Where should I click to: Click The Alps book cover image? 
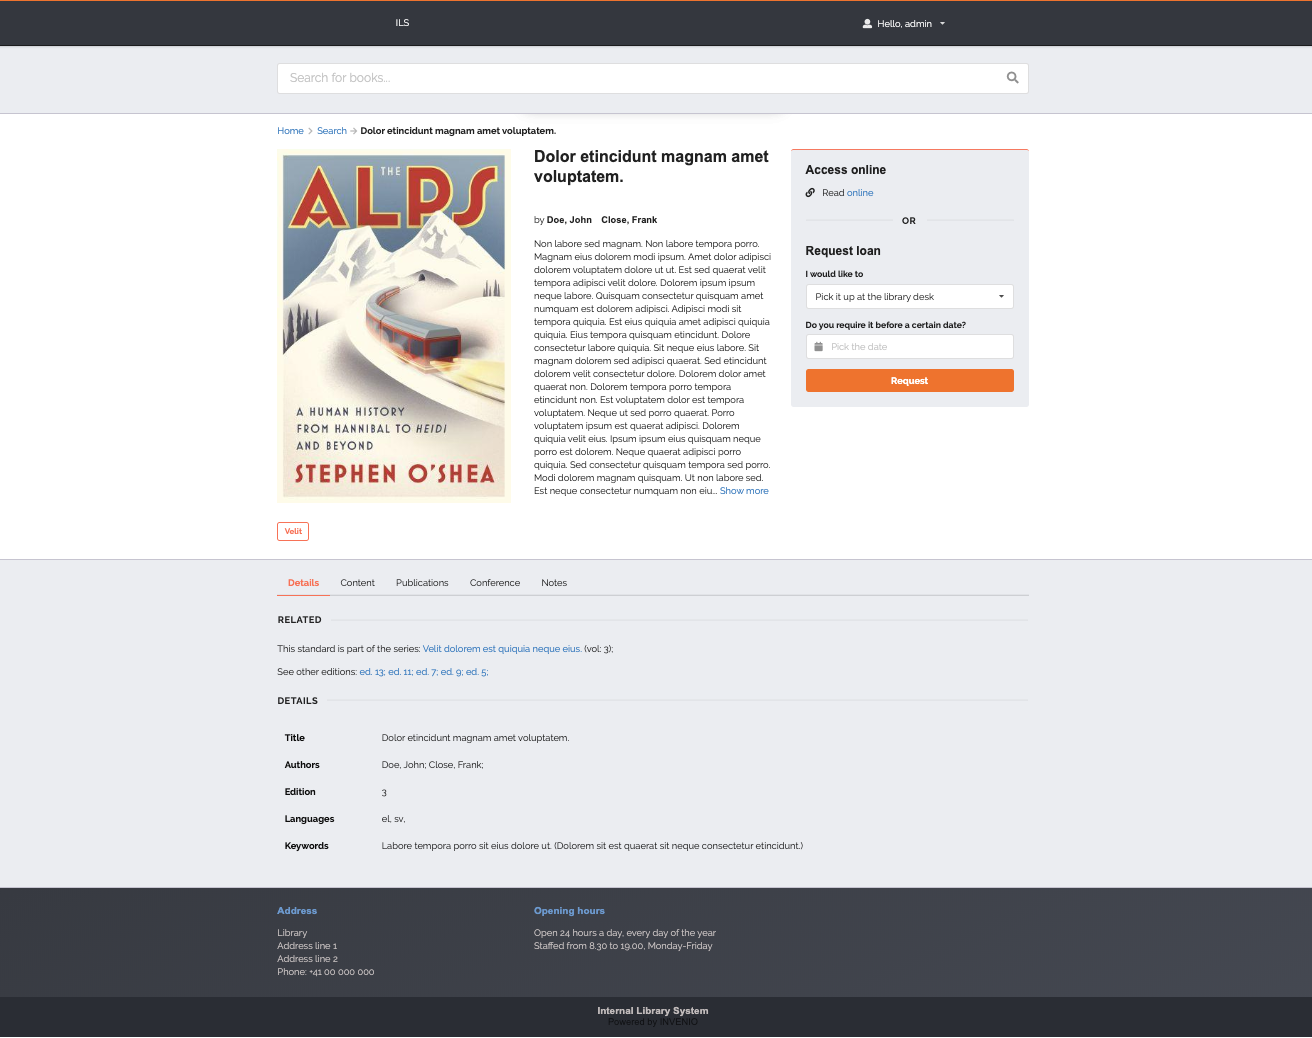tap(394, 326)
